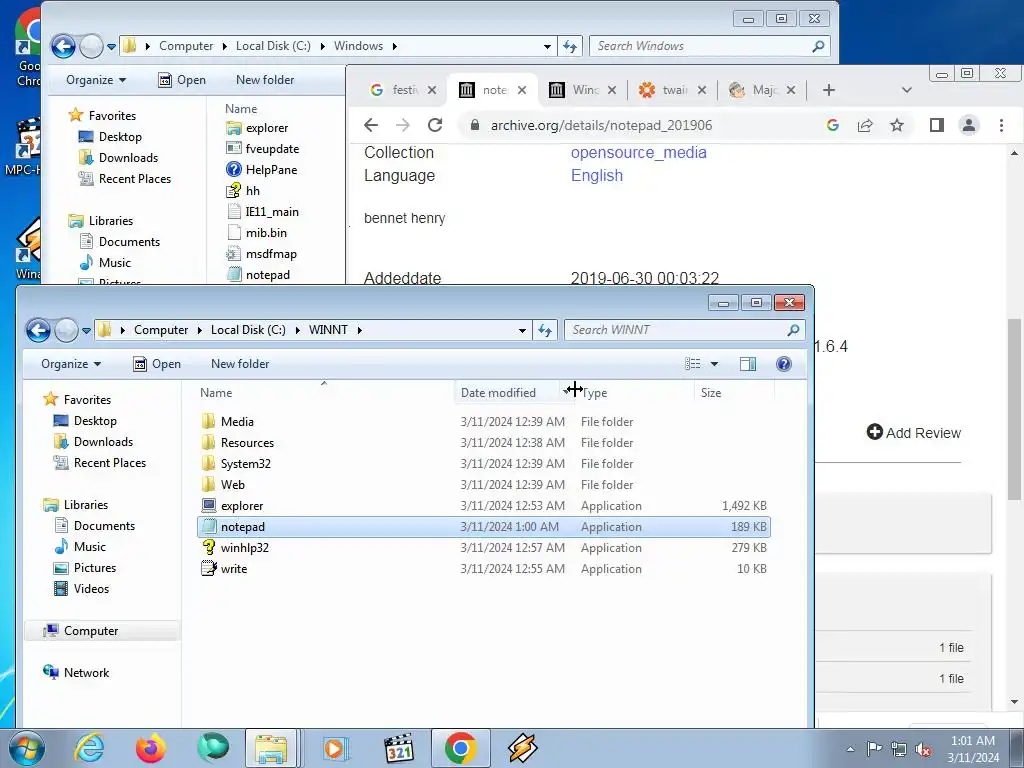Click Open in WINNT toolbar
Image resolution: width=1024 pixels, height=768 pixels.
157,364
